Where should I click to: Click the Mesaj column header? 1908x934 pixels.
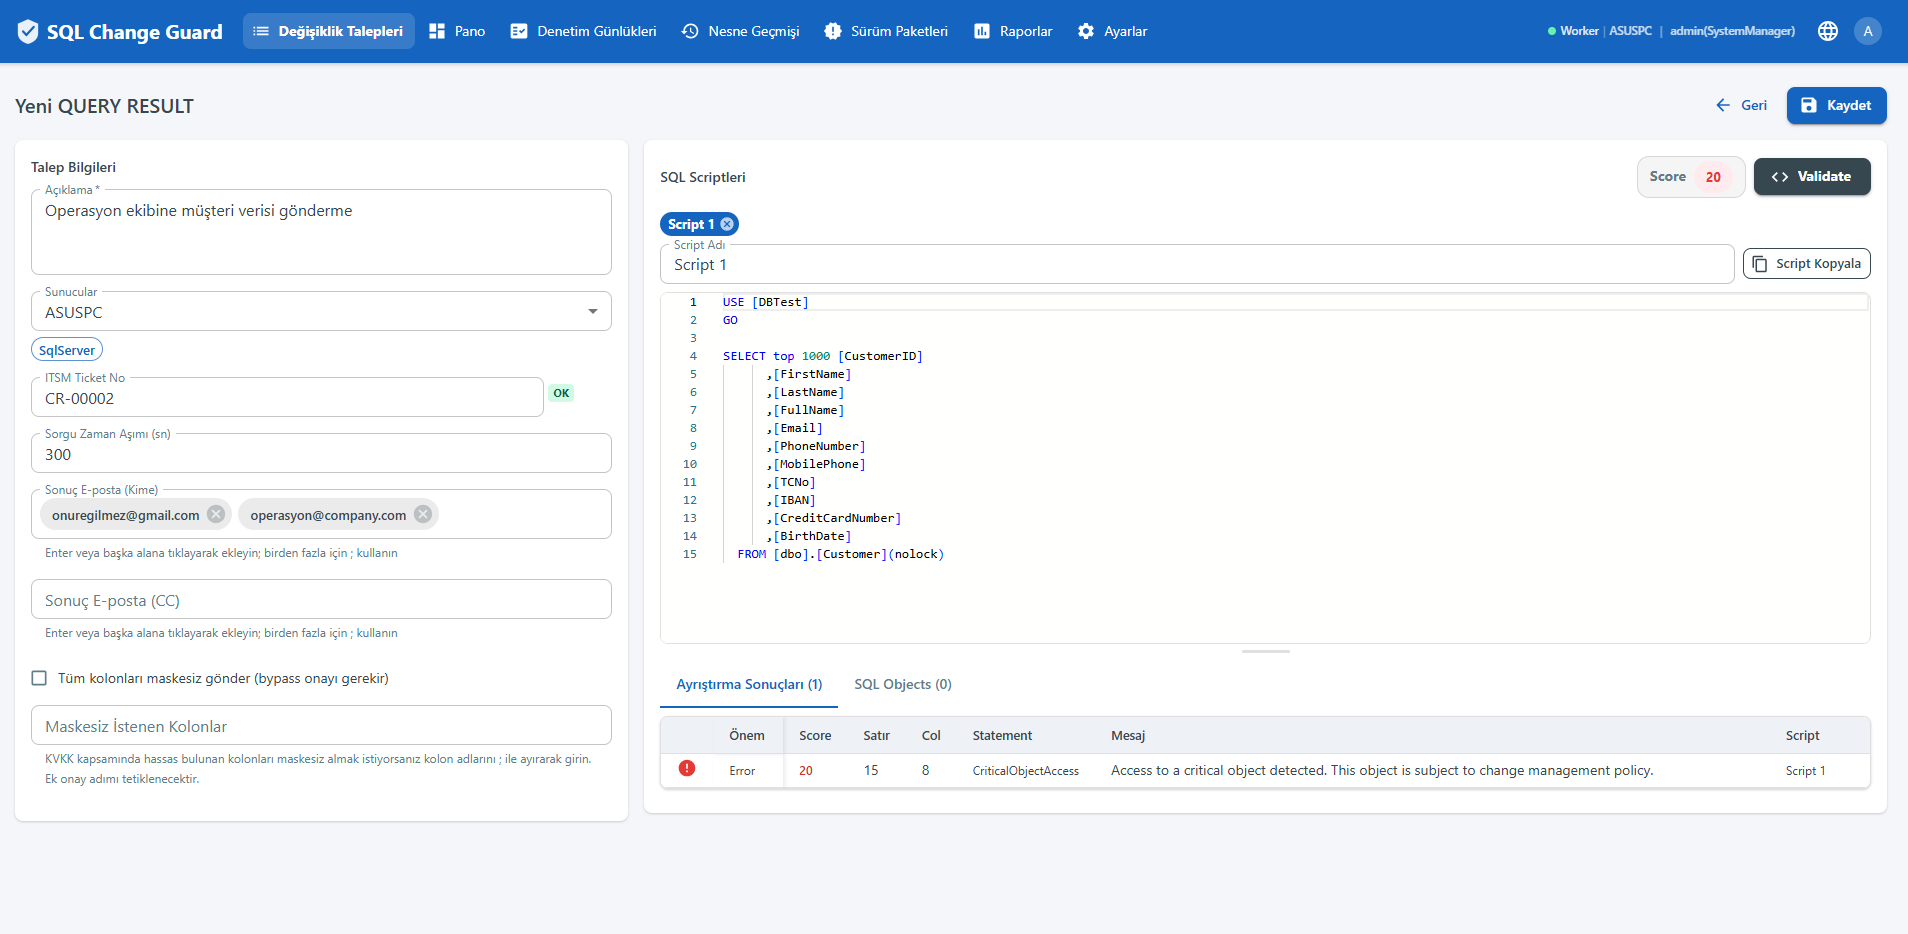(1128, 735)
